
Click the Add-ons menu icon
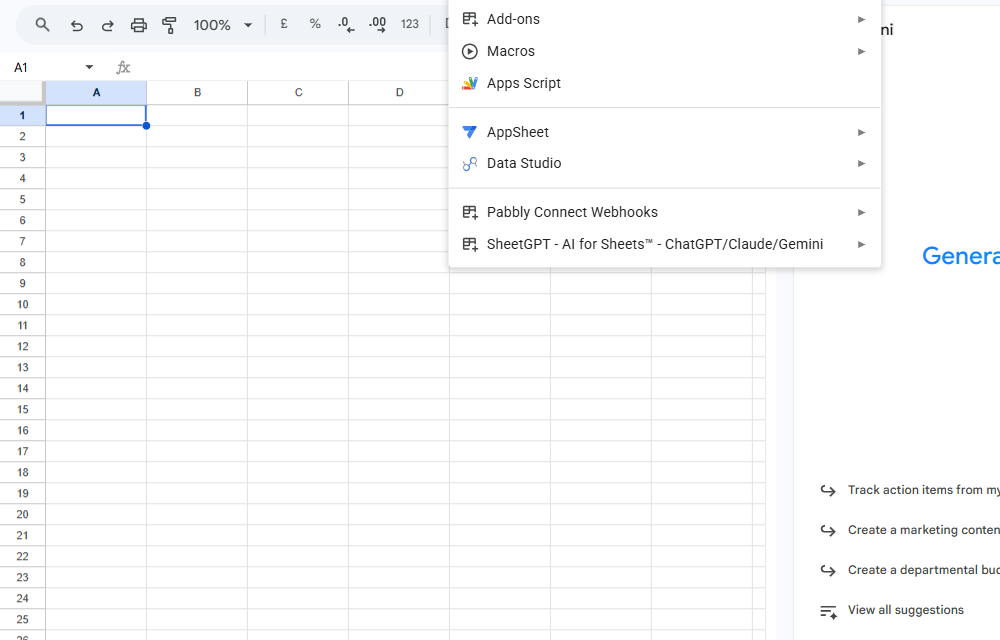[x=470, y=19]
